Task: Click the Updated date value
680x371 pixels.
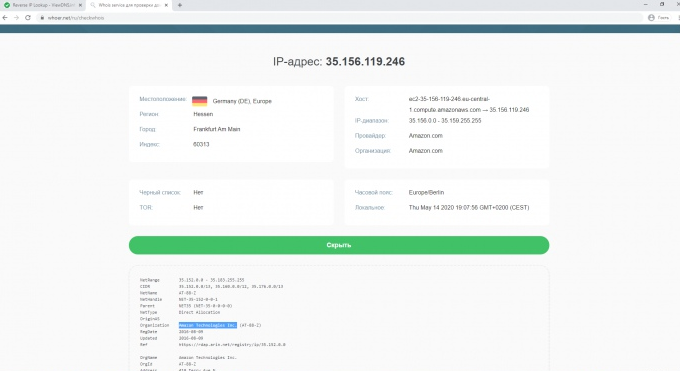Action: click(x=191, y=338)
